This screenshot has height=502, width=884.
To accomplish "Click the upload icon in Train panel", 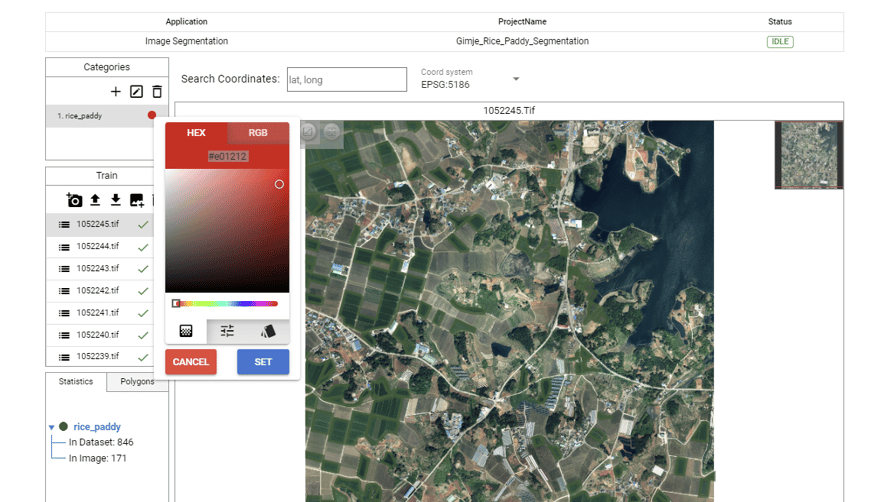I will click(95, 200).
